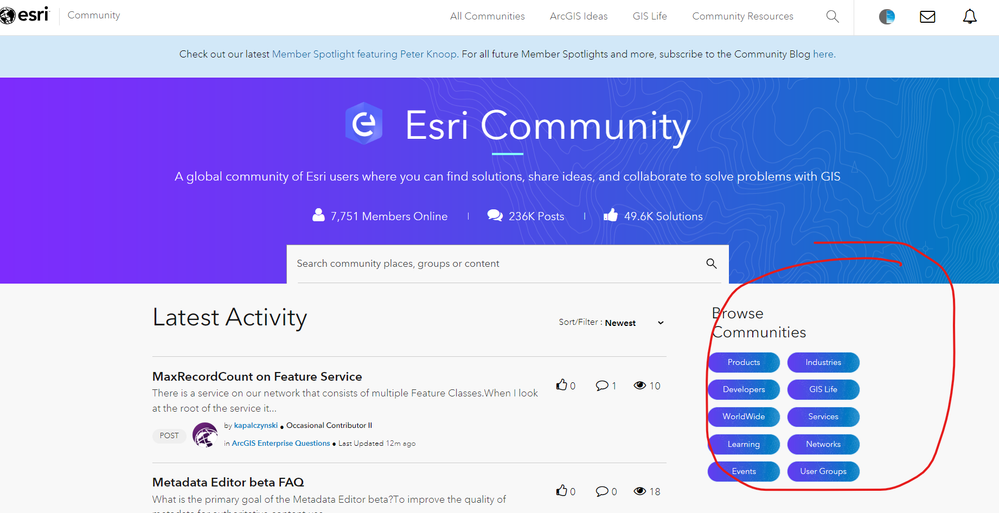
Task: Browse the Networks communities button
Action: [823, 444]
